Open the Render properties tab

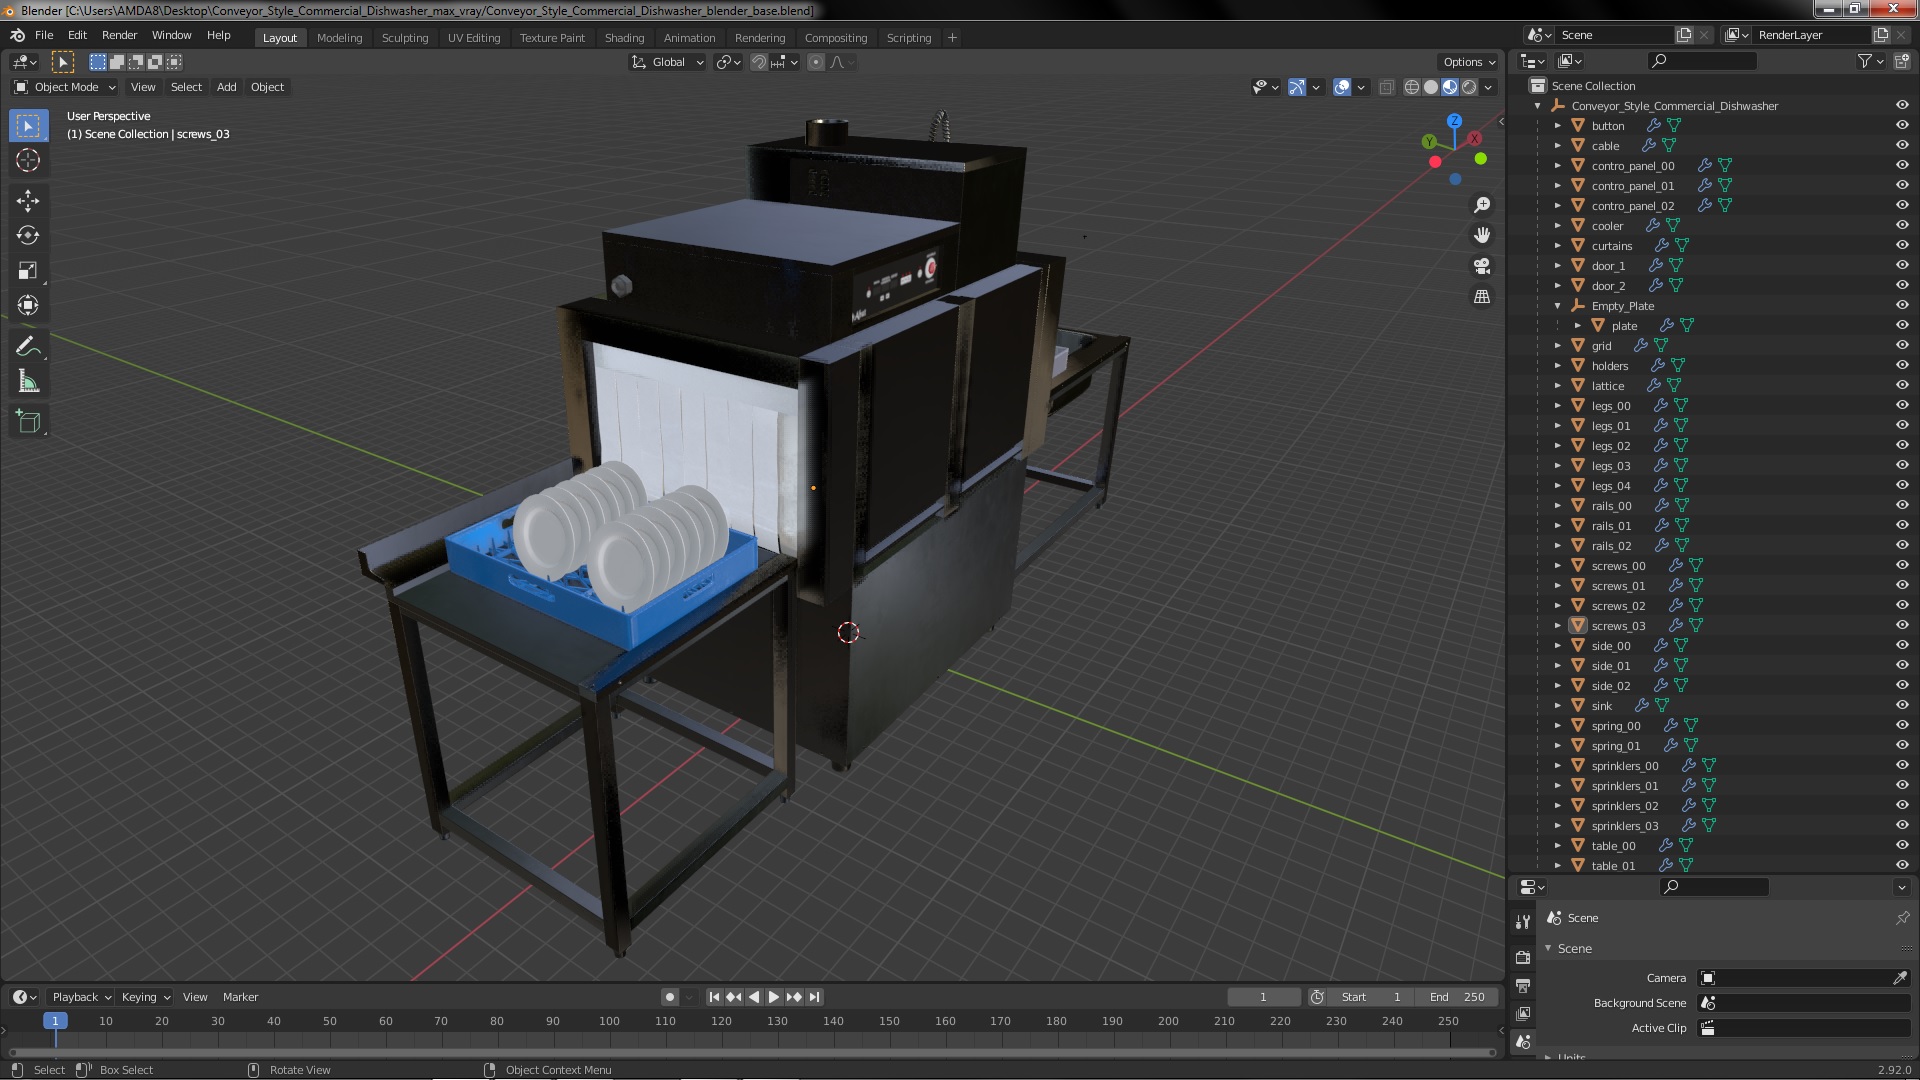(x=1523, y=958)
